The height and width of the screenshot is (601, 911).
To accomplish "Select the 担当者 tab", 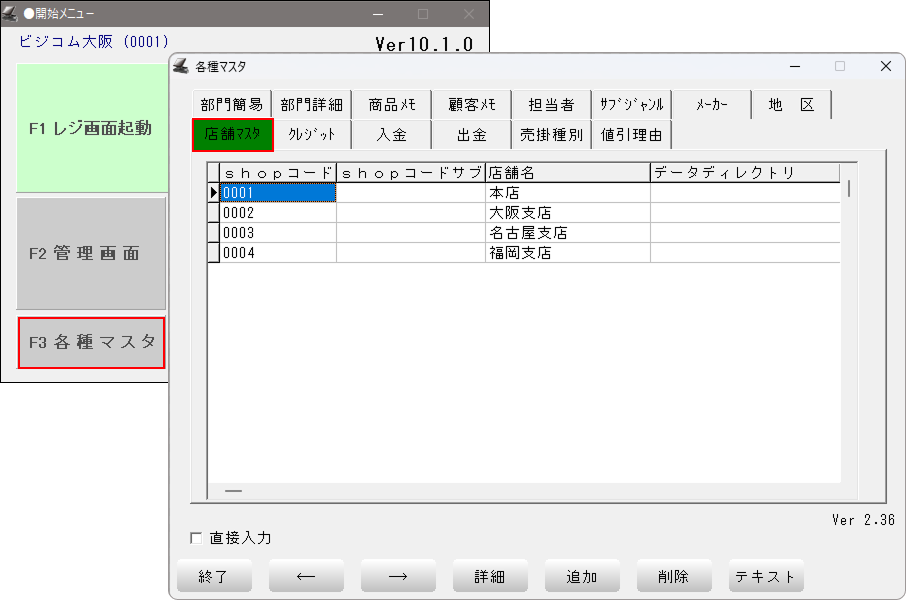I will point(551,105).
